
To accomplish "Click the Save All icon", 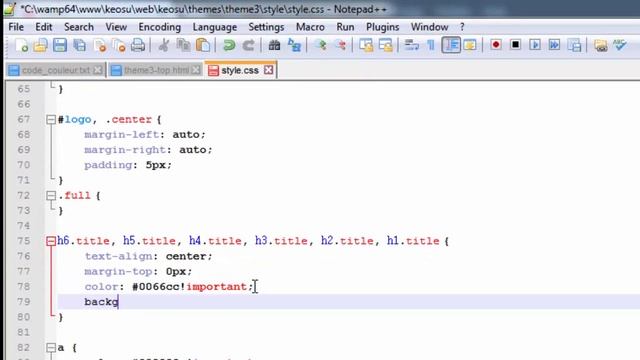I will click(80, 45).
